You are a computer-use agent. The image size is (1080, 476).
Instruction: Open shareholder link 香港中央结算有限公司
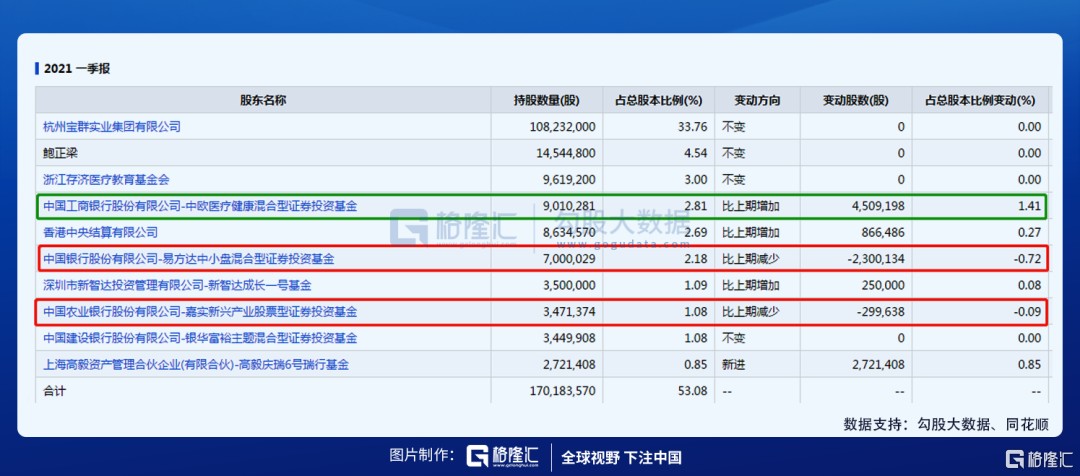tap(101, 233)
